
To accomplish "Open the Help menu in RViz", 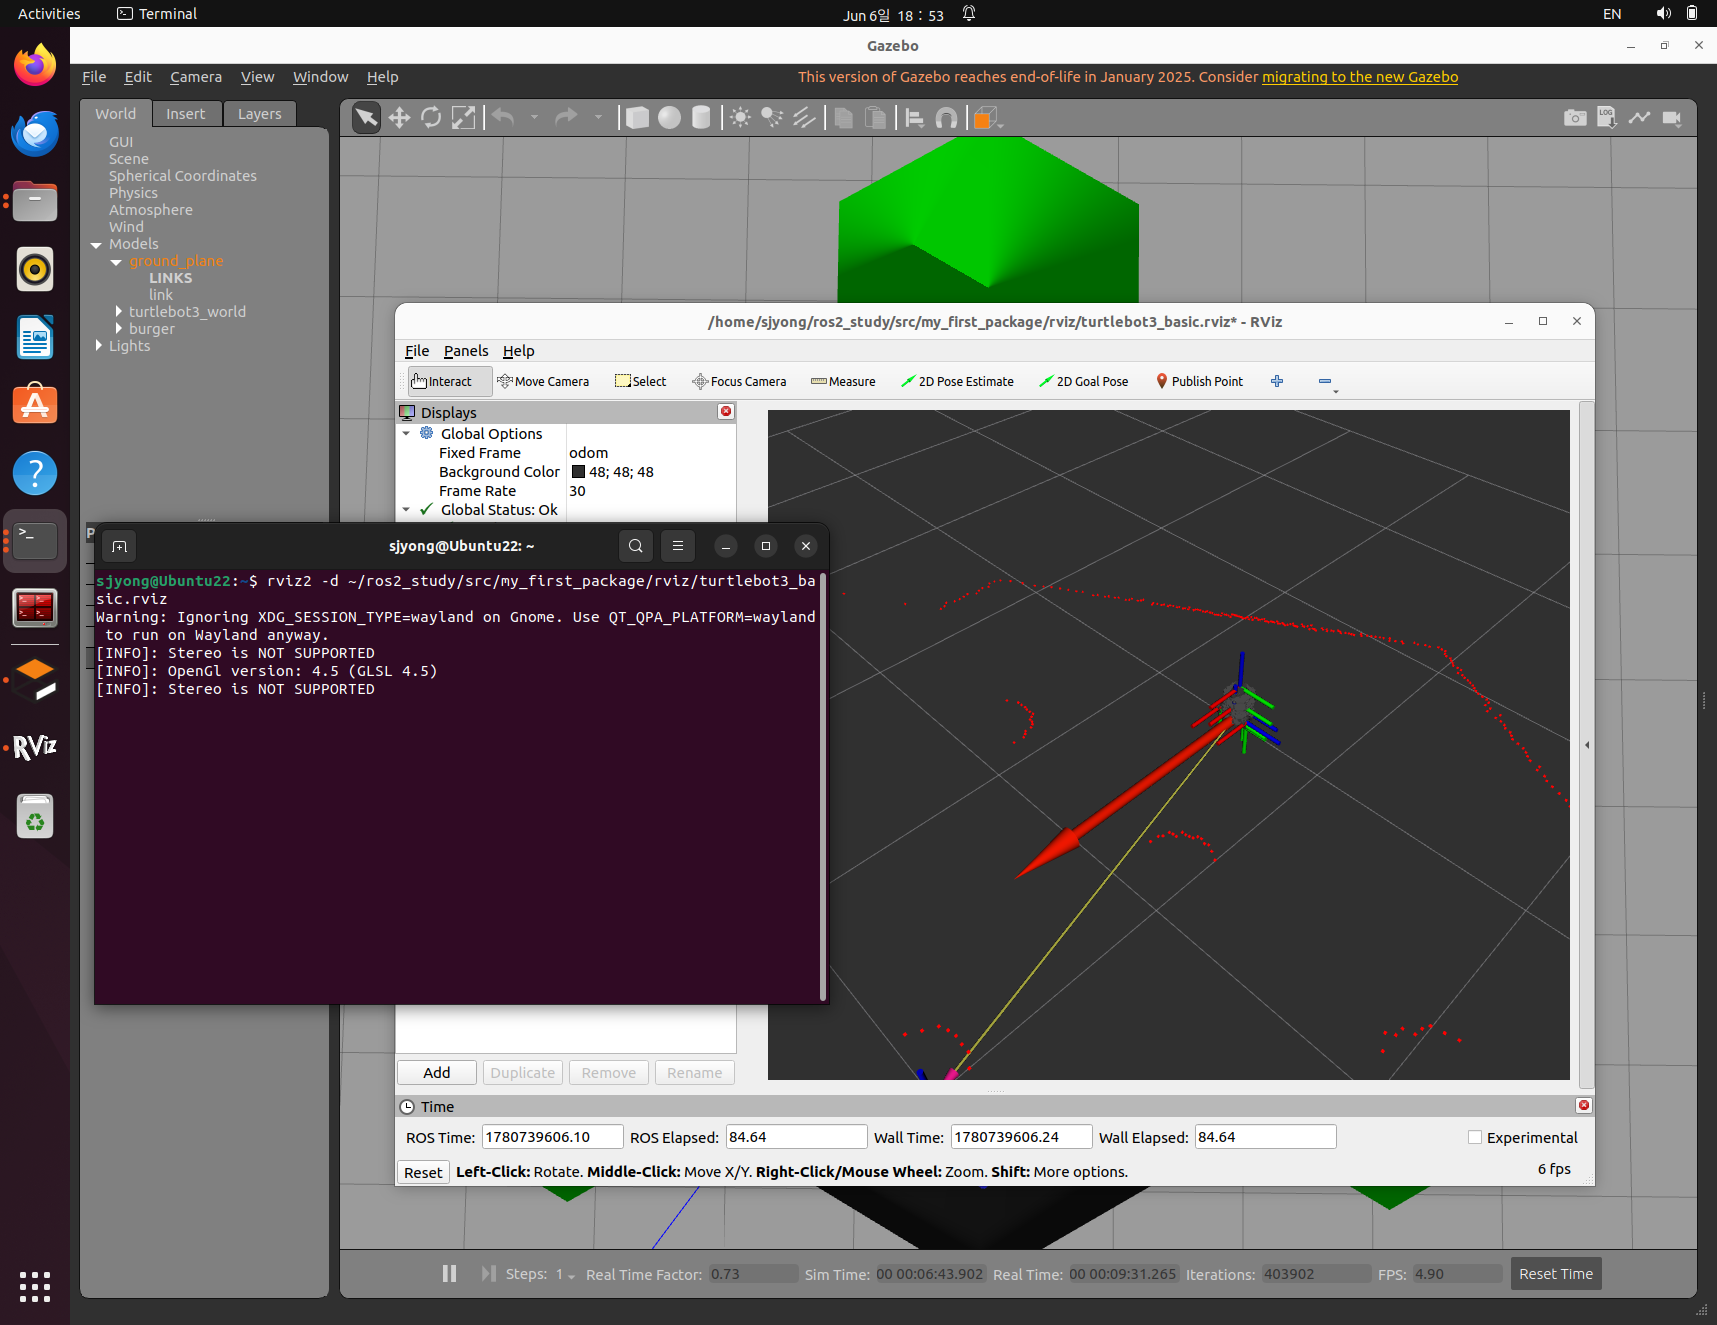I will (518, 351).
